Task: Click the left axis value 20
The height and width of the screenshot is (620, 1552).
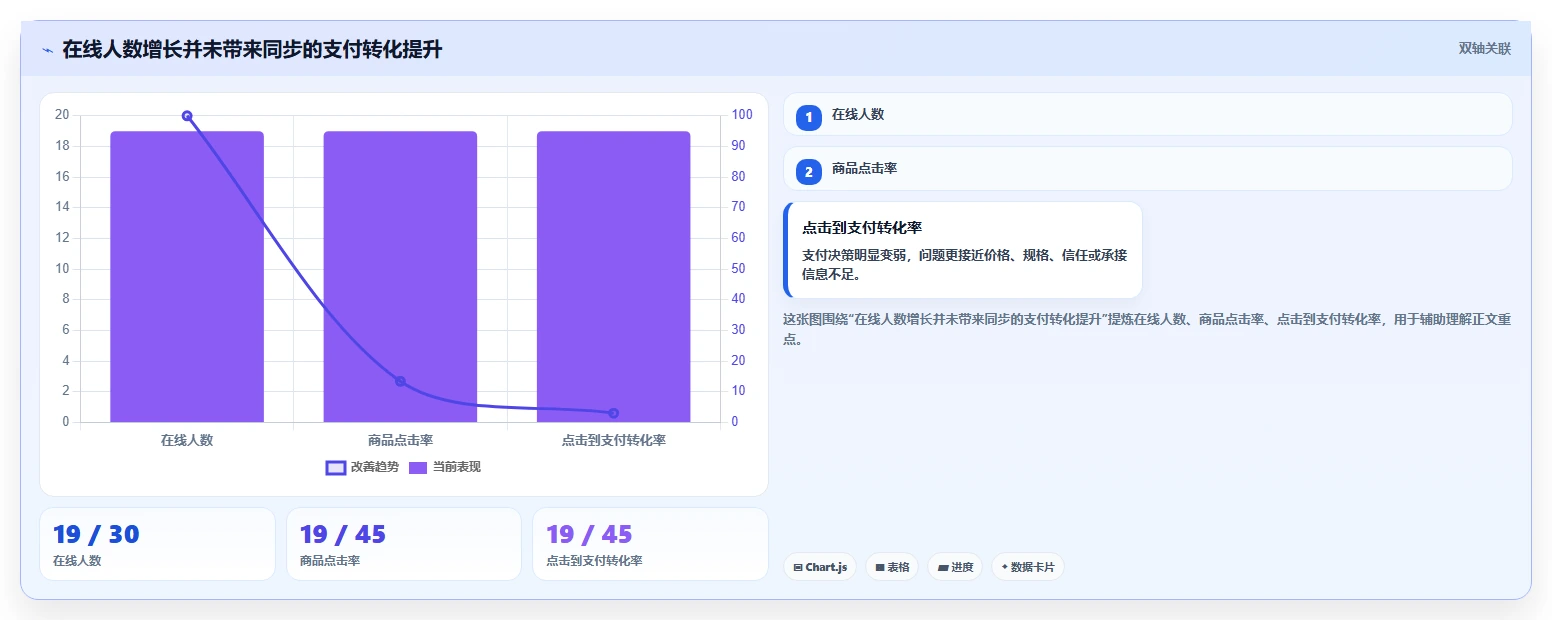Action: pos(62,115)
